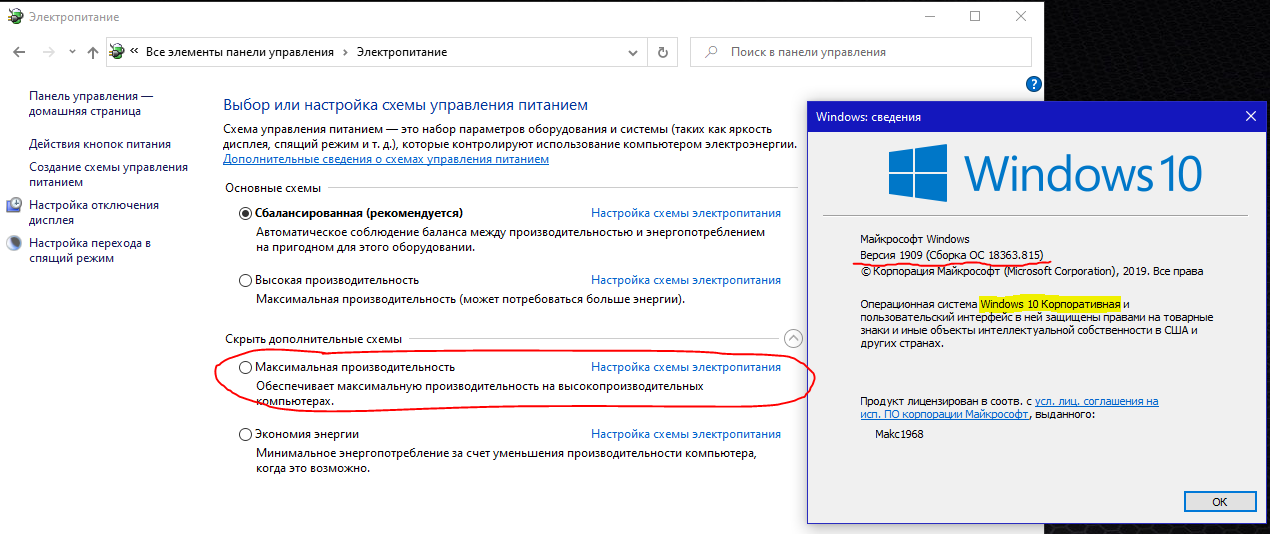The image size is (1270, 534).
Task: Open 'Создание схемы управления питанием' link
Action: pos(108,175)
